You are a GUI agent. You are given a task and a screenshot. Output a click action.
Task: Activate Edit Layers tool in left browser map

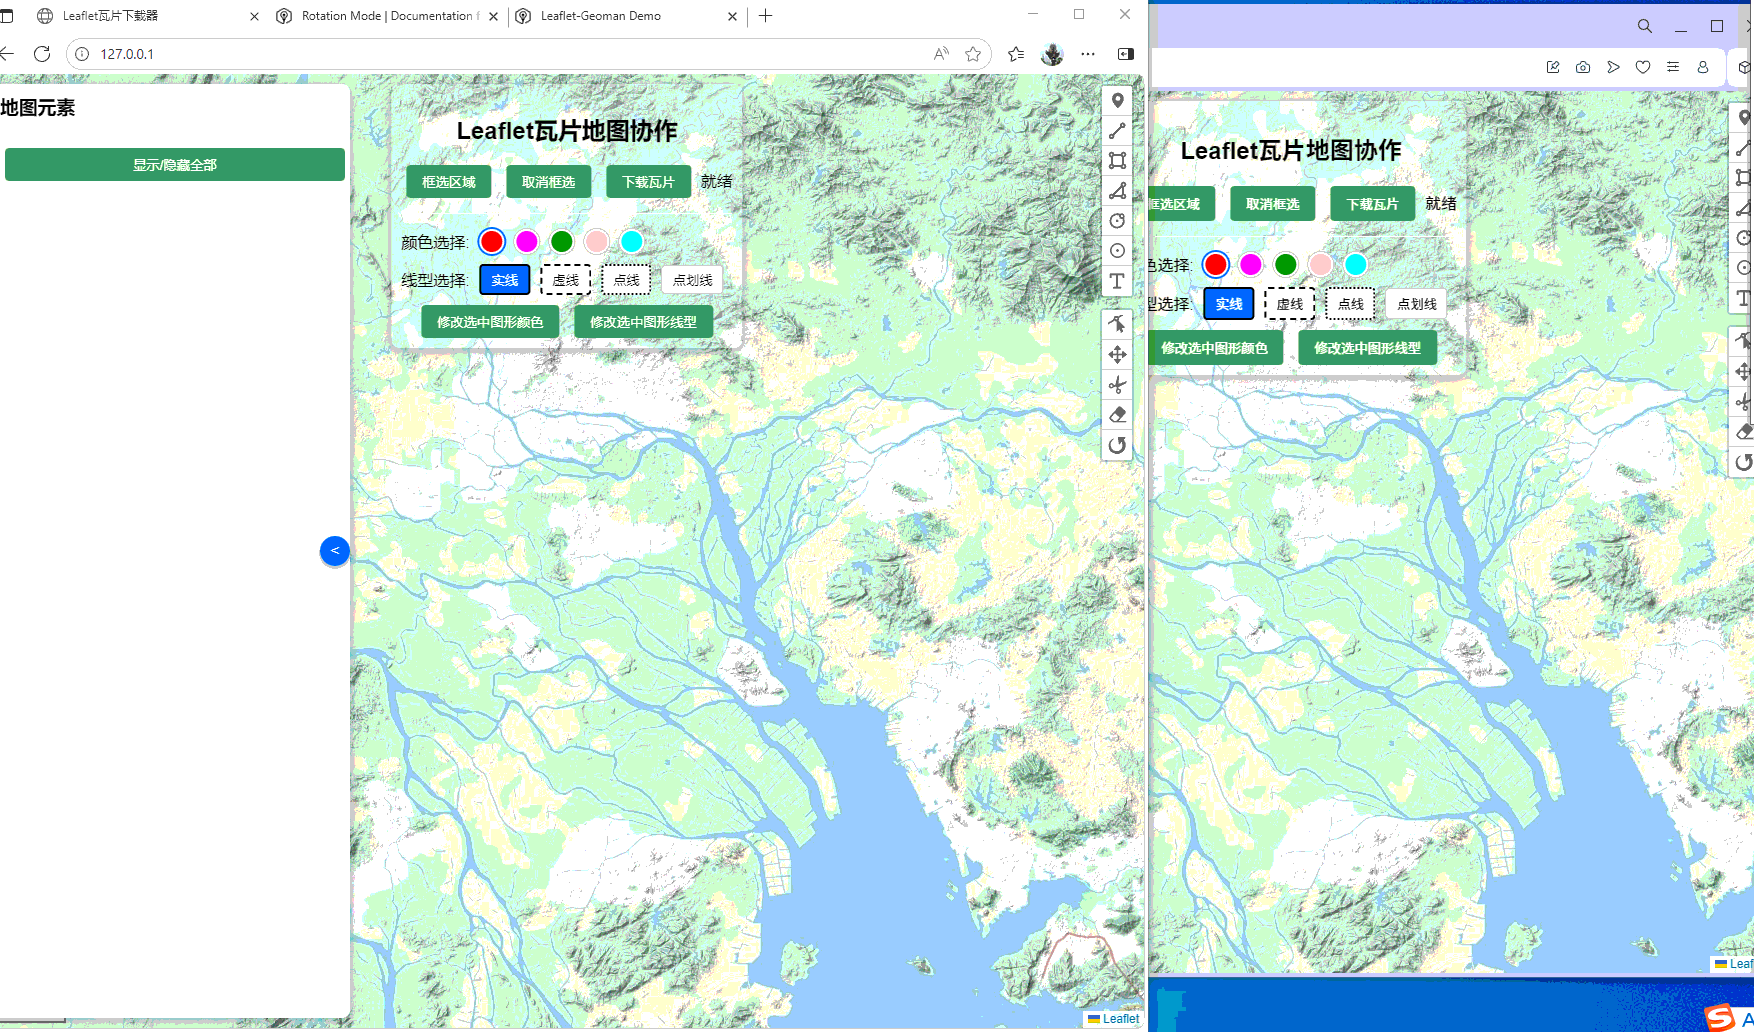tap(1117, 324)
